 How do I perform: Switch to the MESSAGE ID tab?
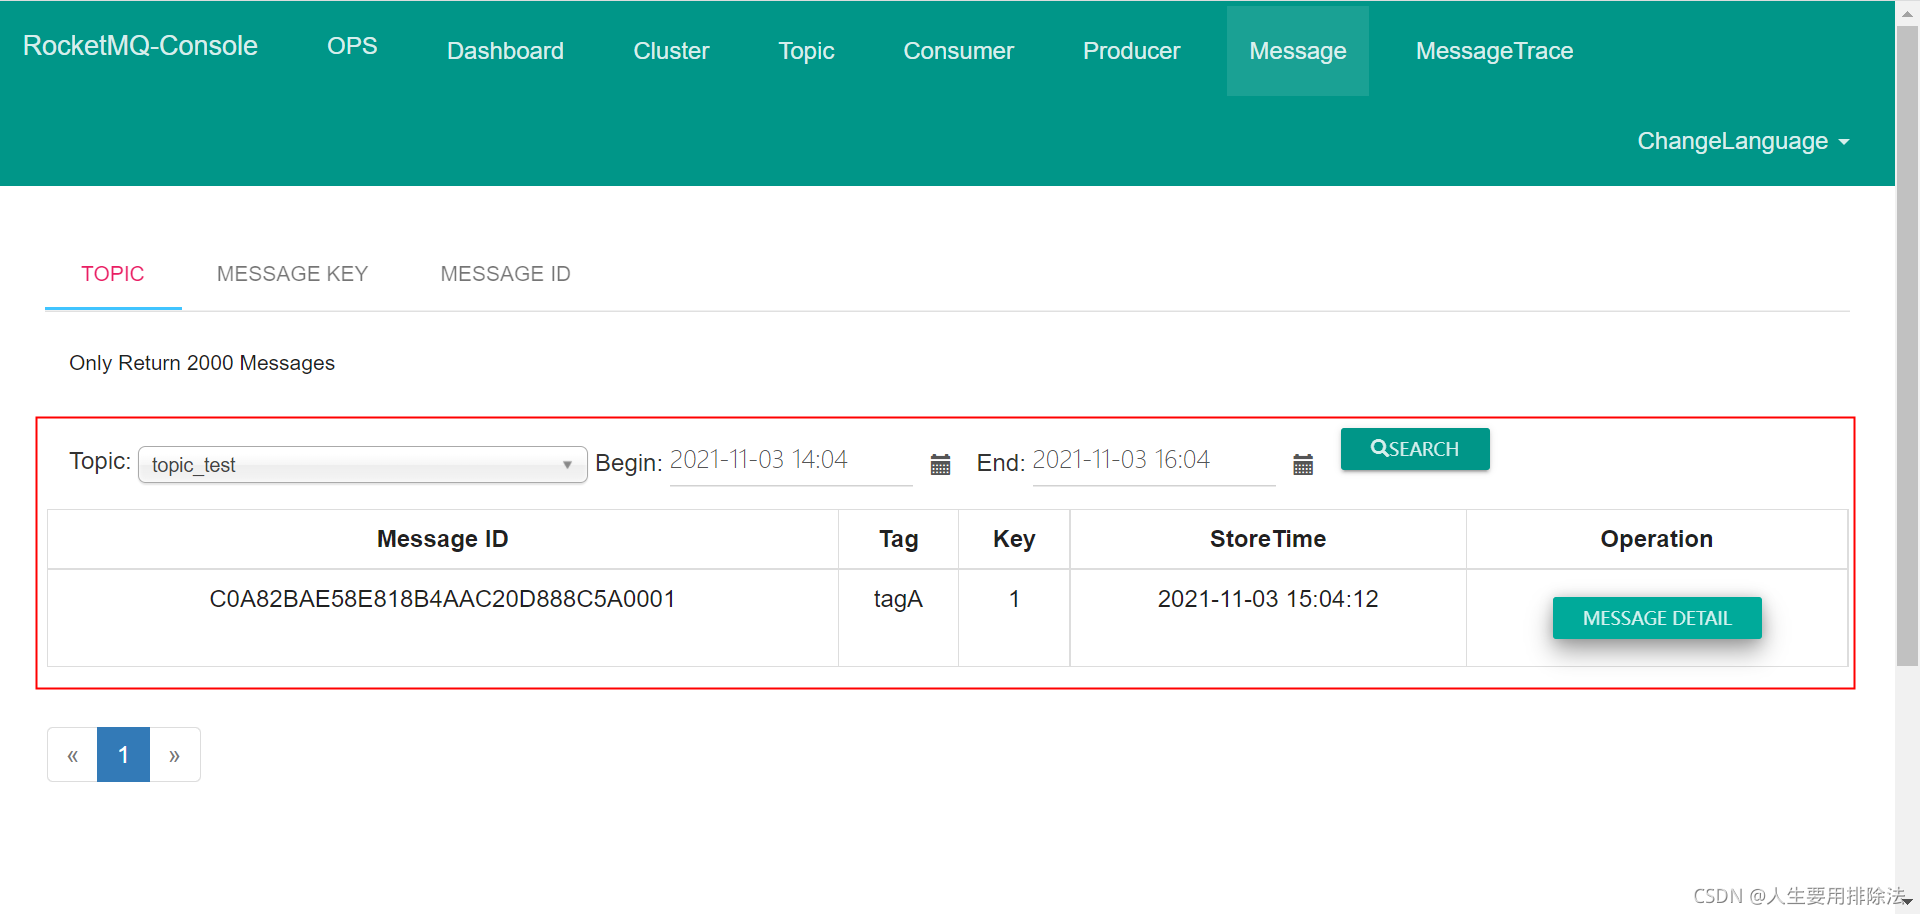pos(505,274)
